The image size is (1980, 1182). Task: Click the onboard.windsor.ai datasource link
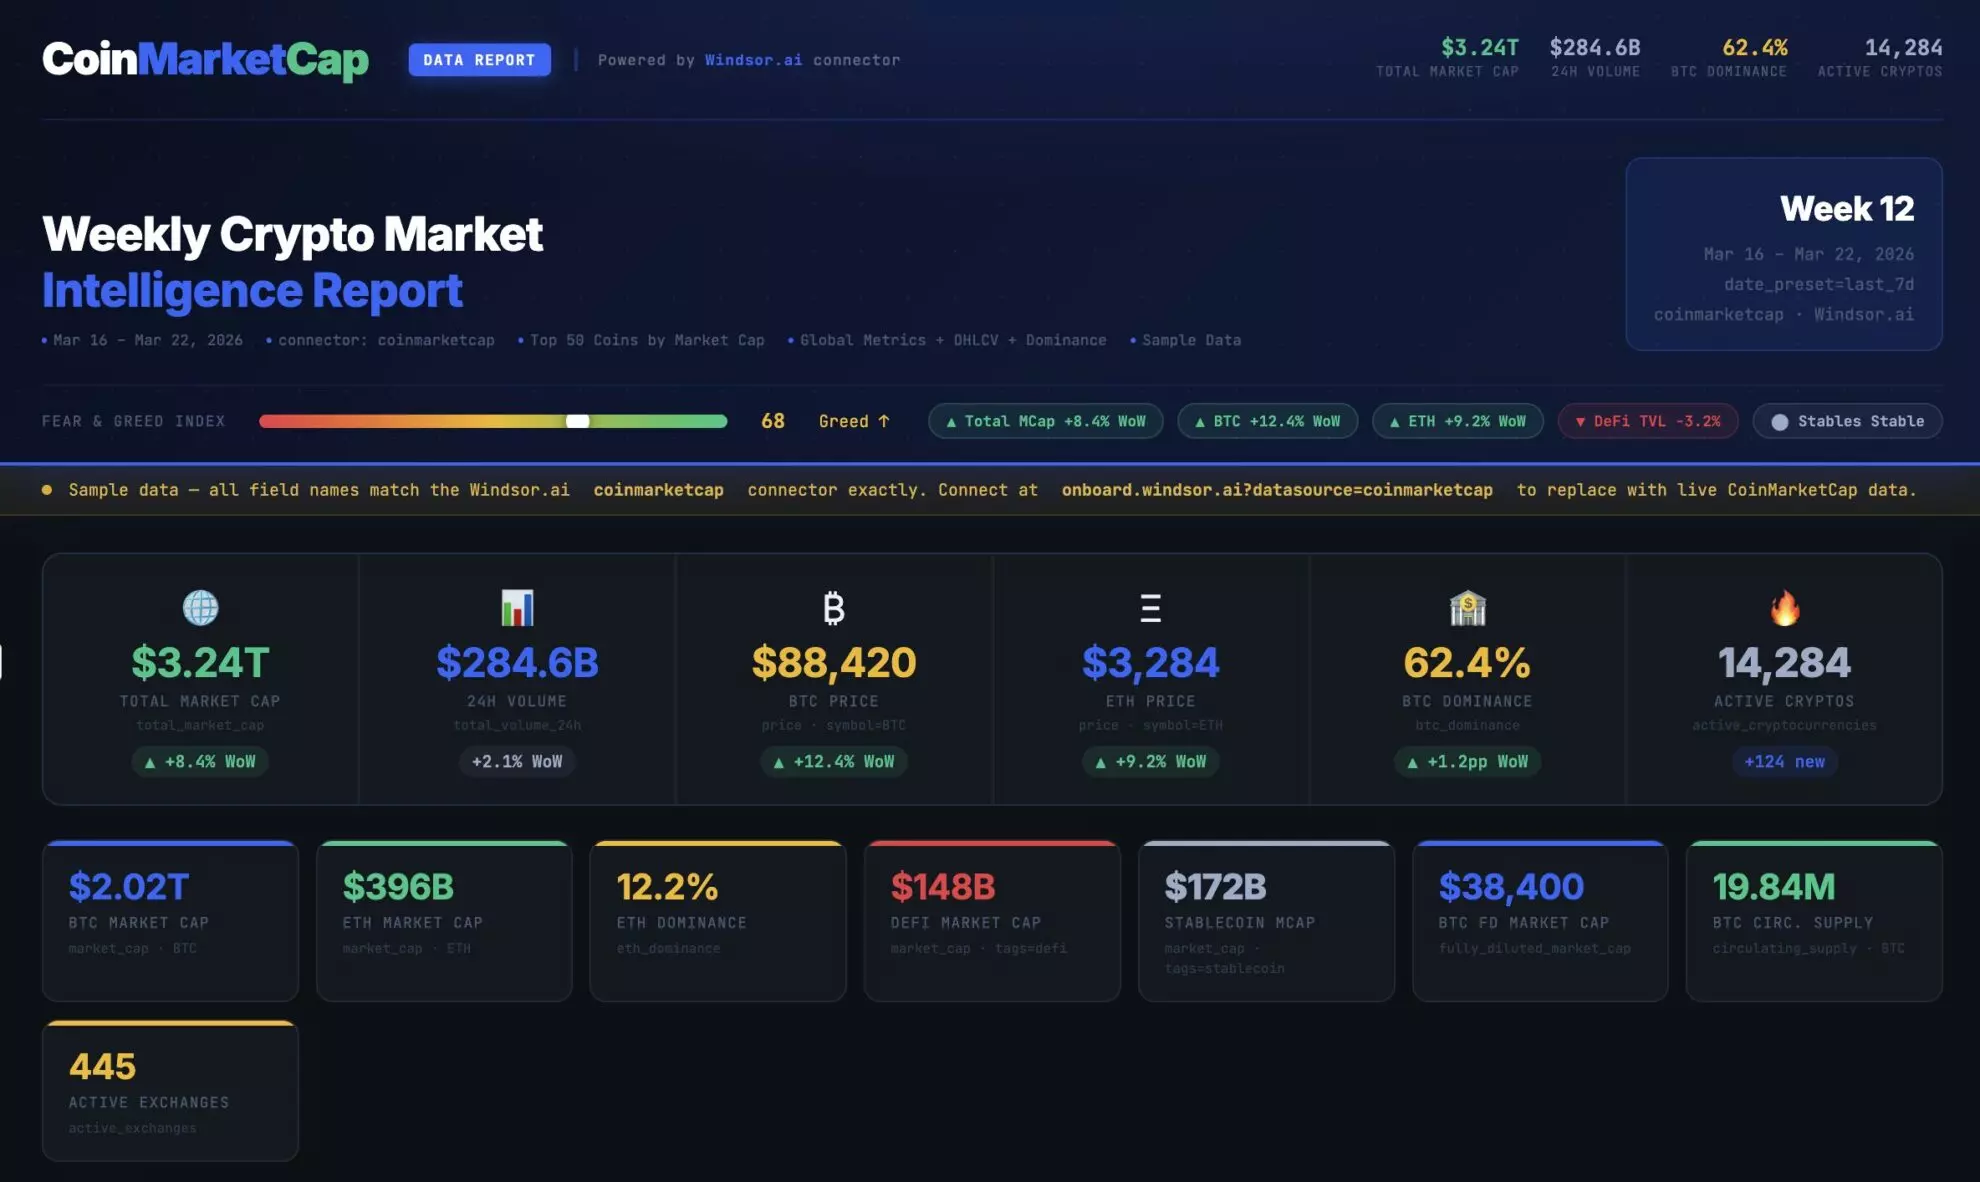pos(1276,490)
